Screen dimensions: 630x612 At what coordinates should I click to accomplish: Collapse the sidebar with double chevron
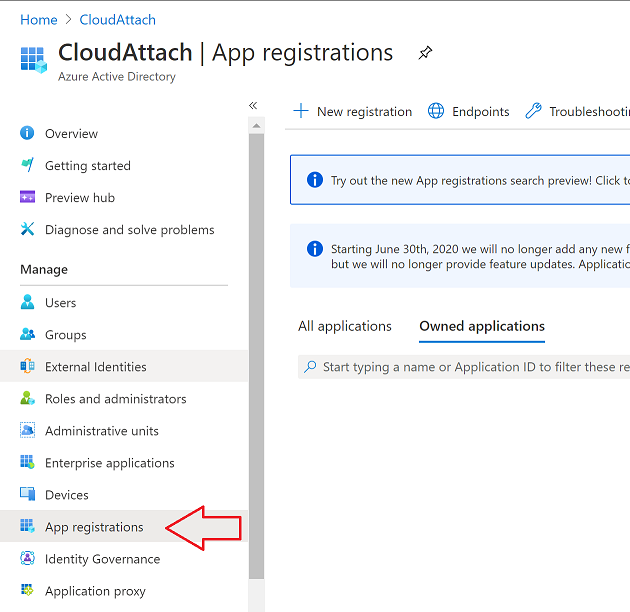point(253,105)
